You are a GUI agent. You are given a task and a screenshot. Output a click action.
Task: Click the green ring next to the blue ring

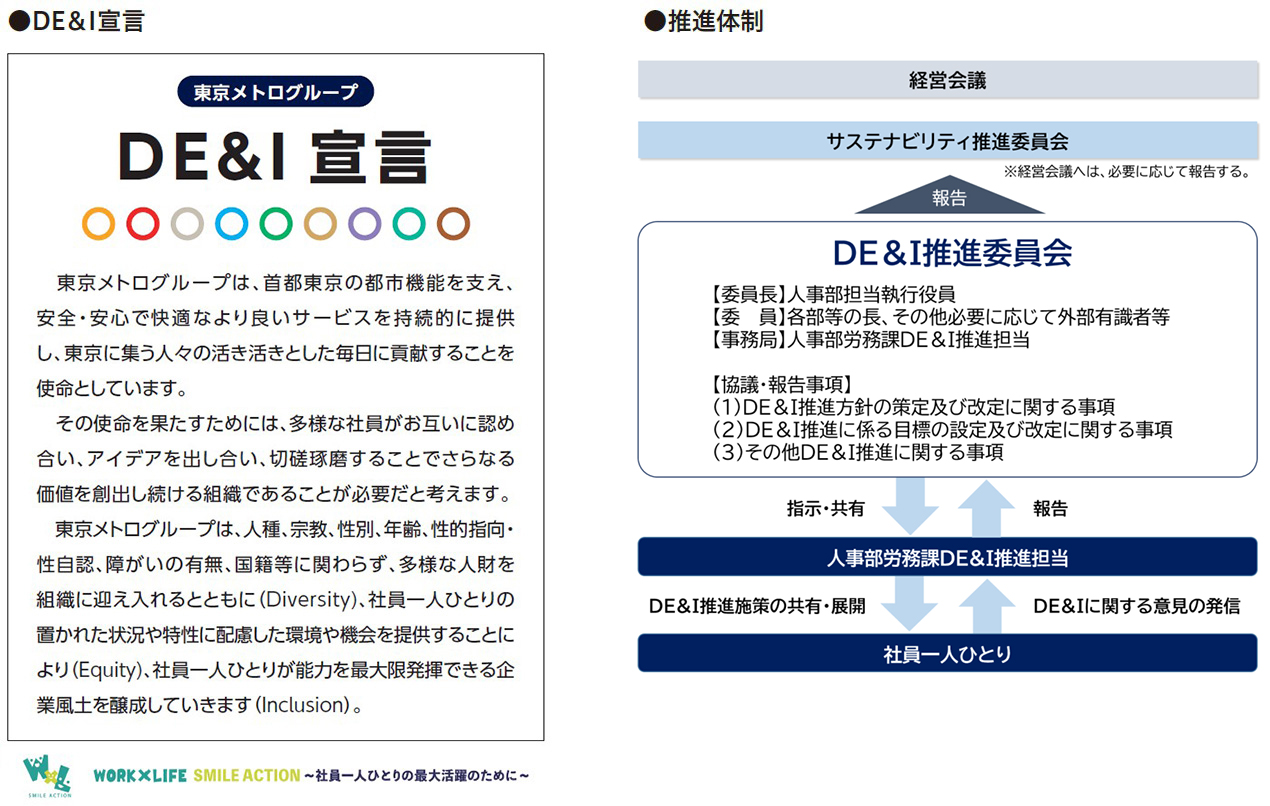point(276,223)
